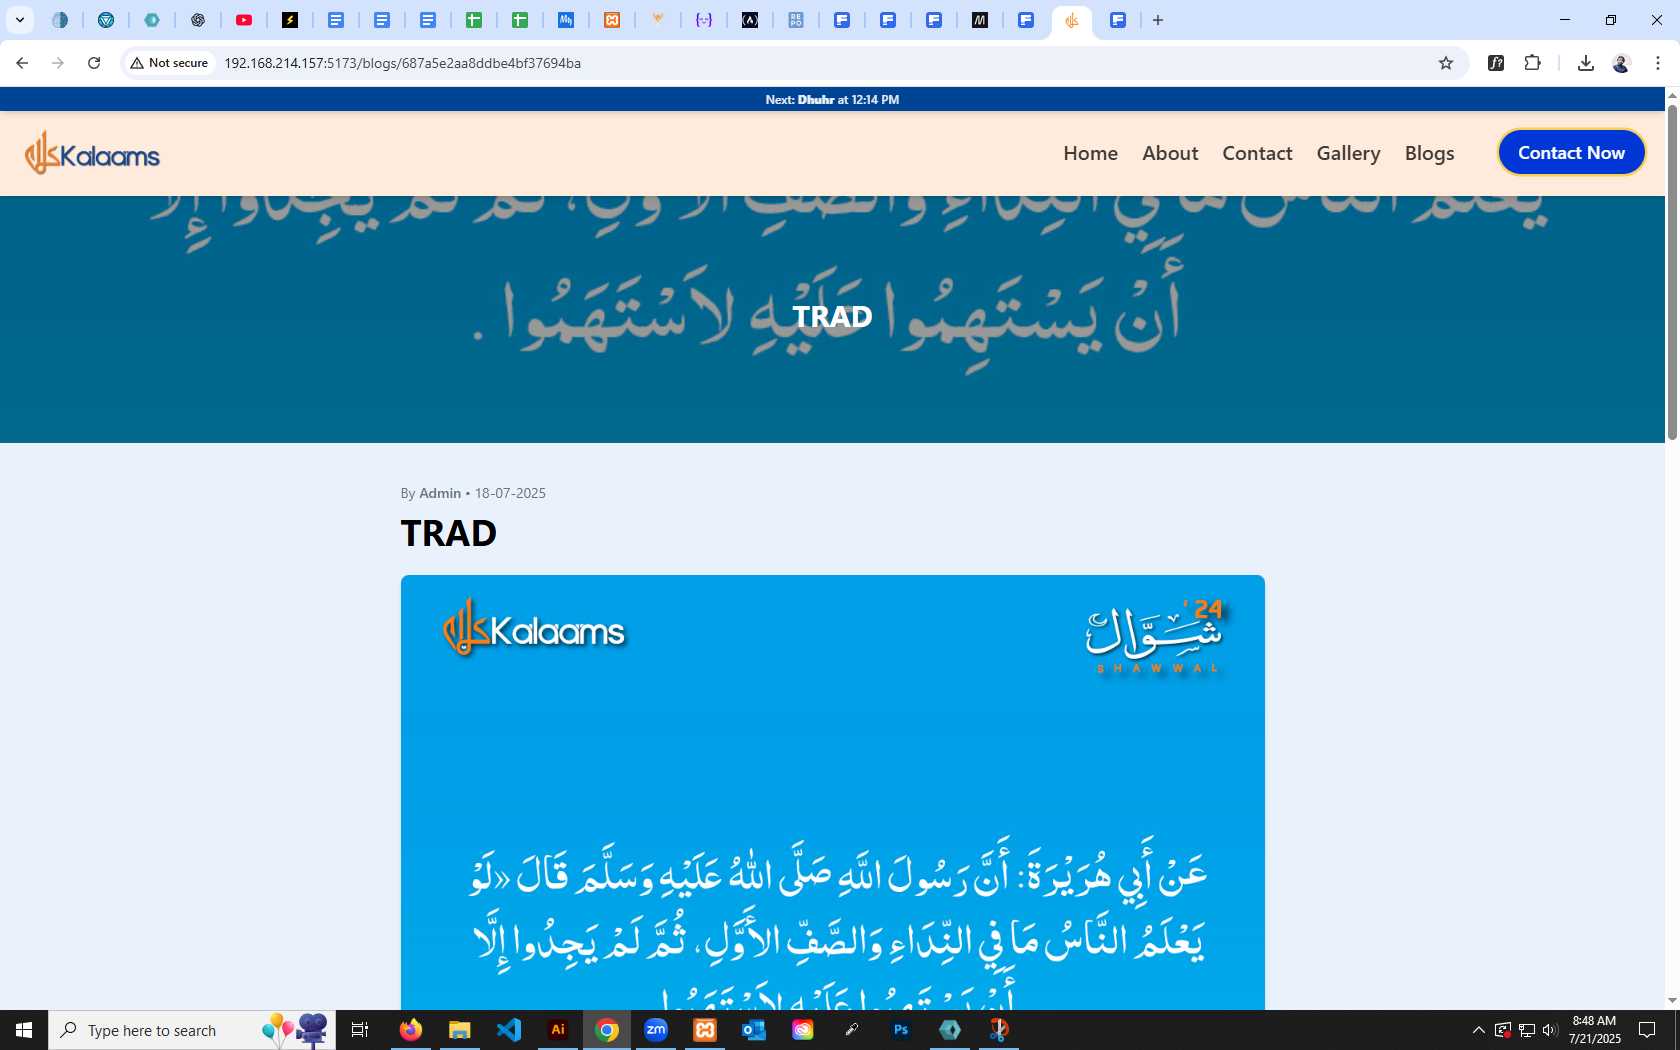Open the browser Downloads icon
The width and height of the screenshot is (1680, 1050).
click(1585, 63)
